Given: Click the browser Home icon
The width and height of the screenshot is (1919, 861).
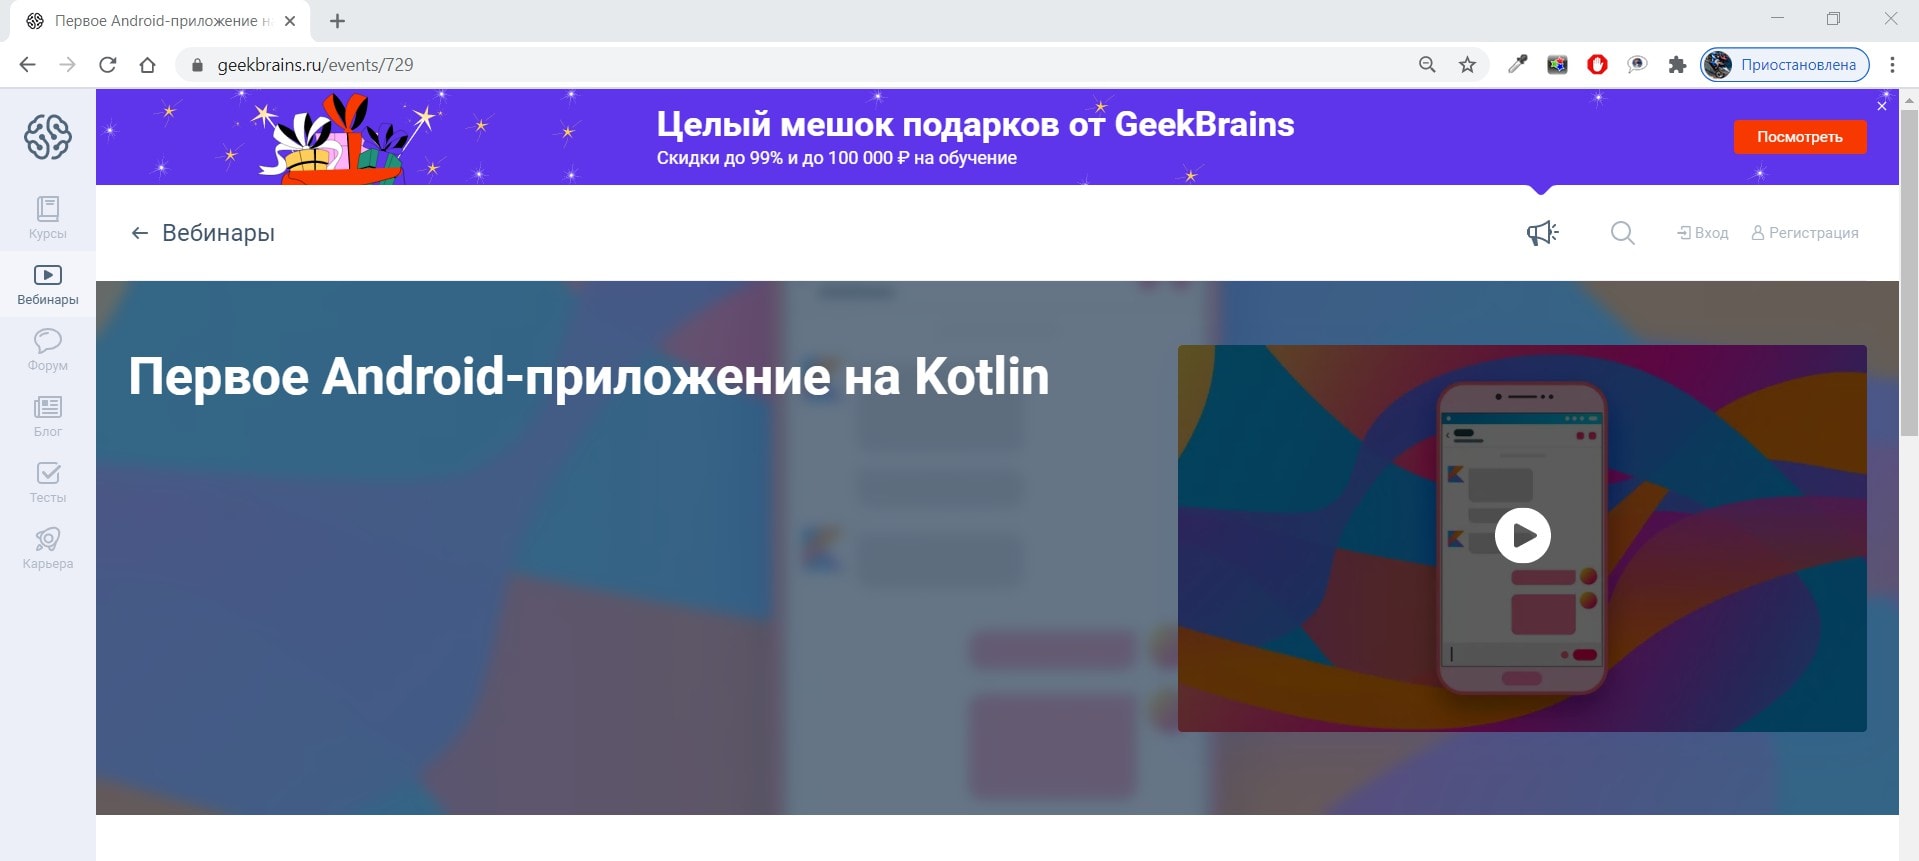Looking at the screenshot, I should 148,65.
